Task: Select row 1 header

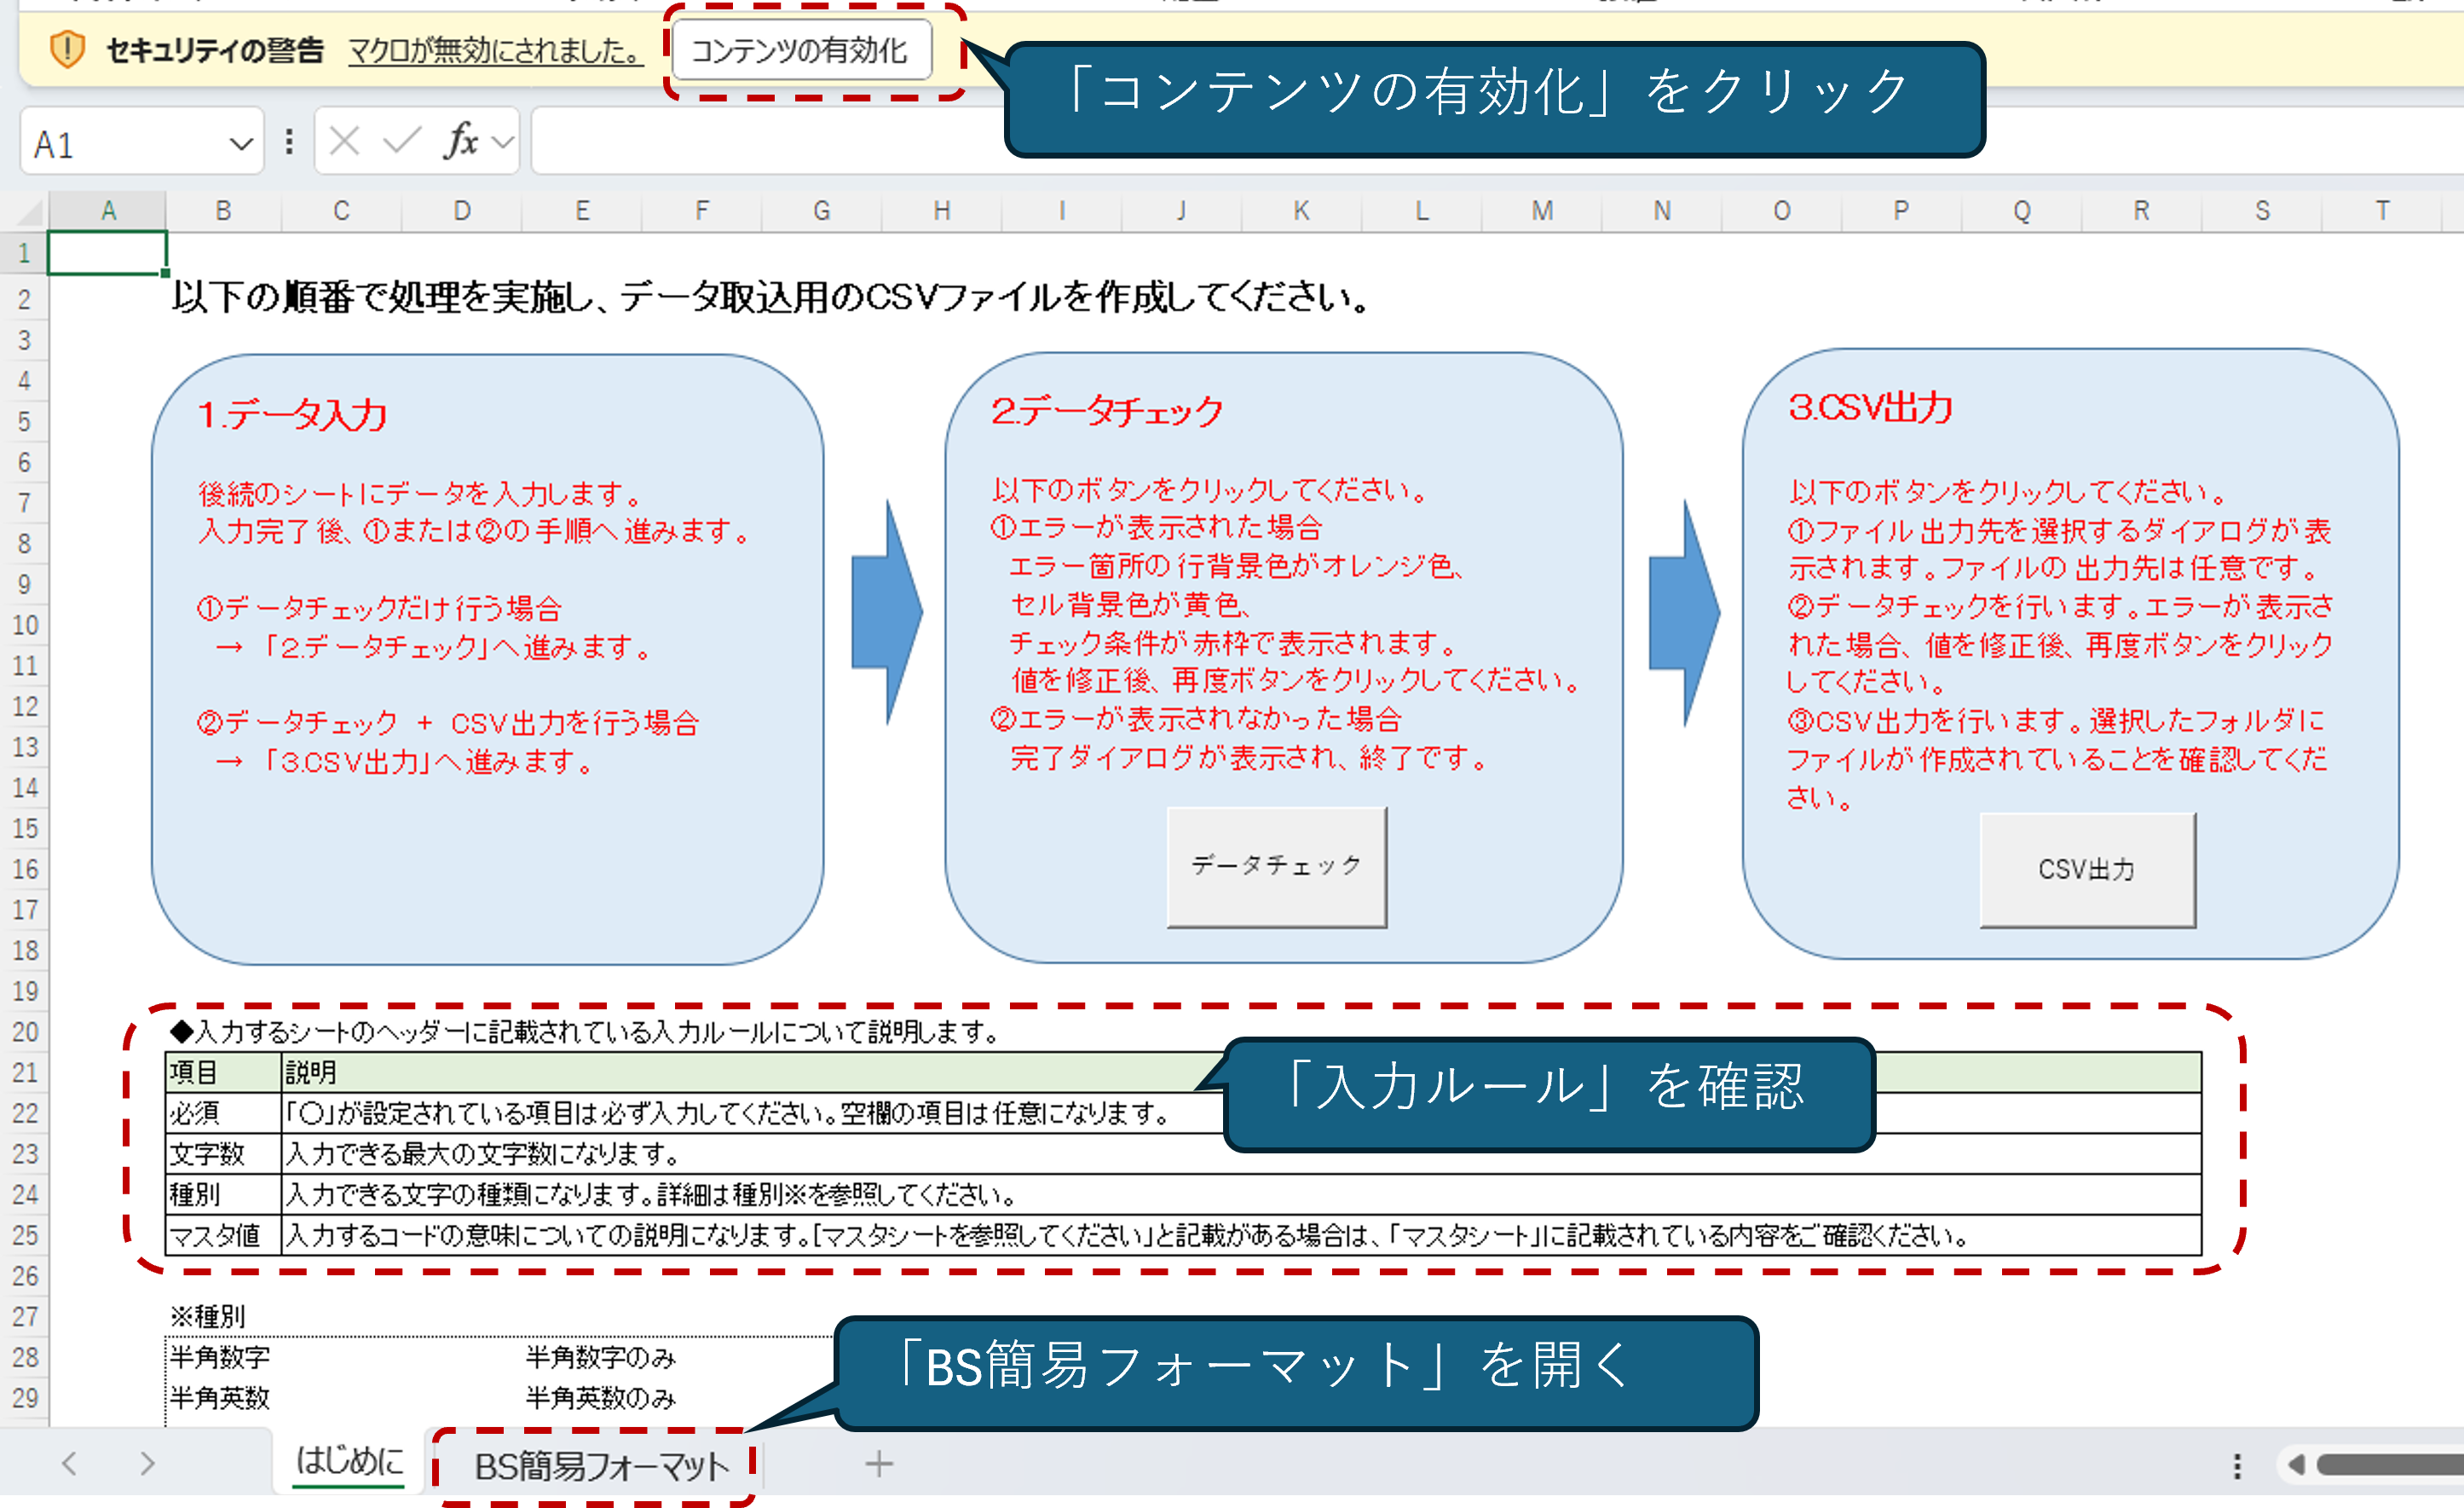Action: [x=24, y=253]
